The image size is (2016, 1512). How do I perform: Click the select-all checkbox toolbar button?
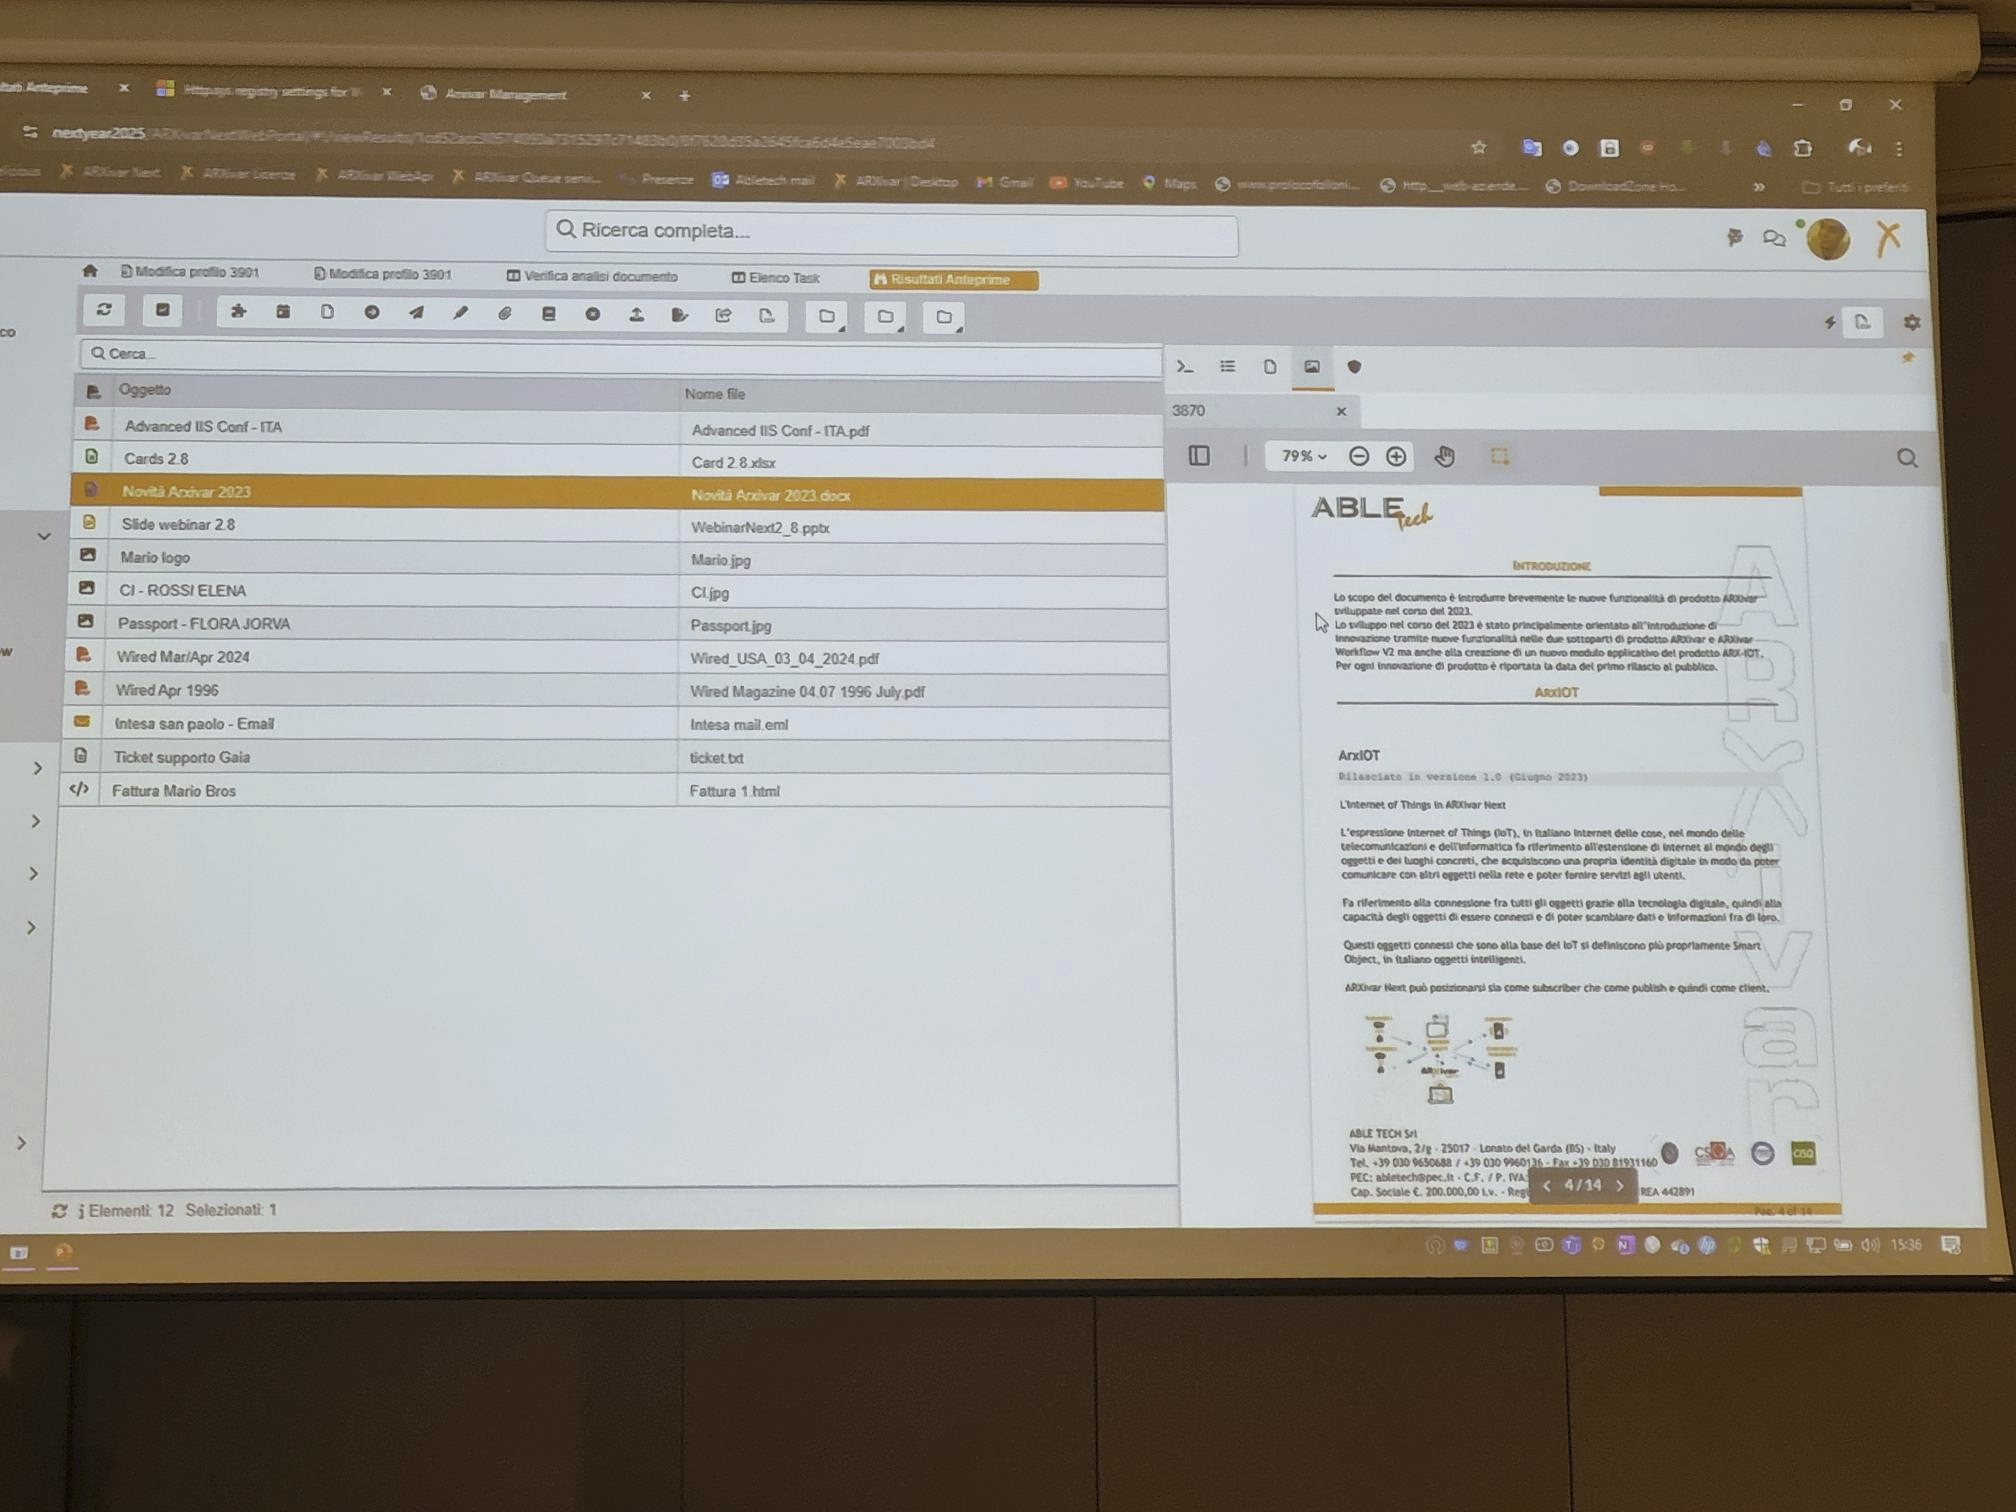point(162,310)
